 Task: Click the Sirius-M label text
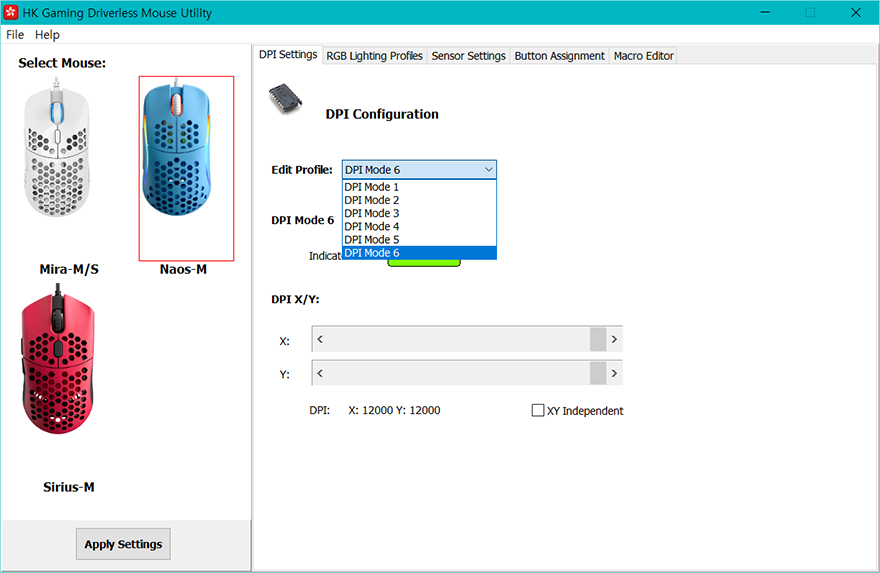pyautogui.click(x=68, y=487)
